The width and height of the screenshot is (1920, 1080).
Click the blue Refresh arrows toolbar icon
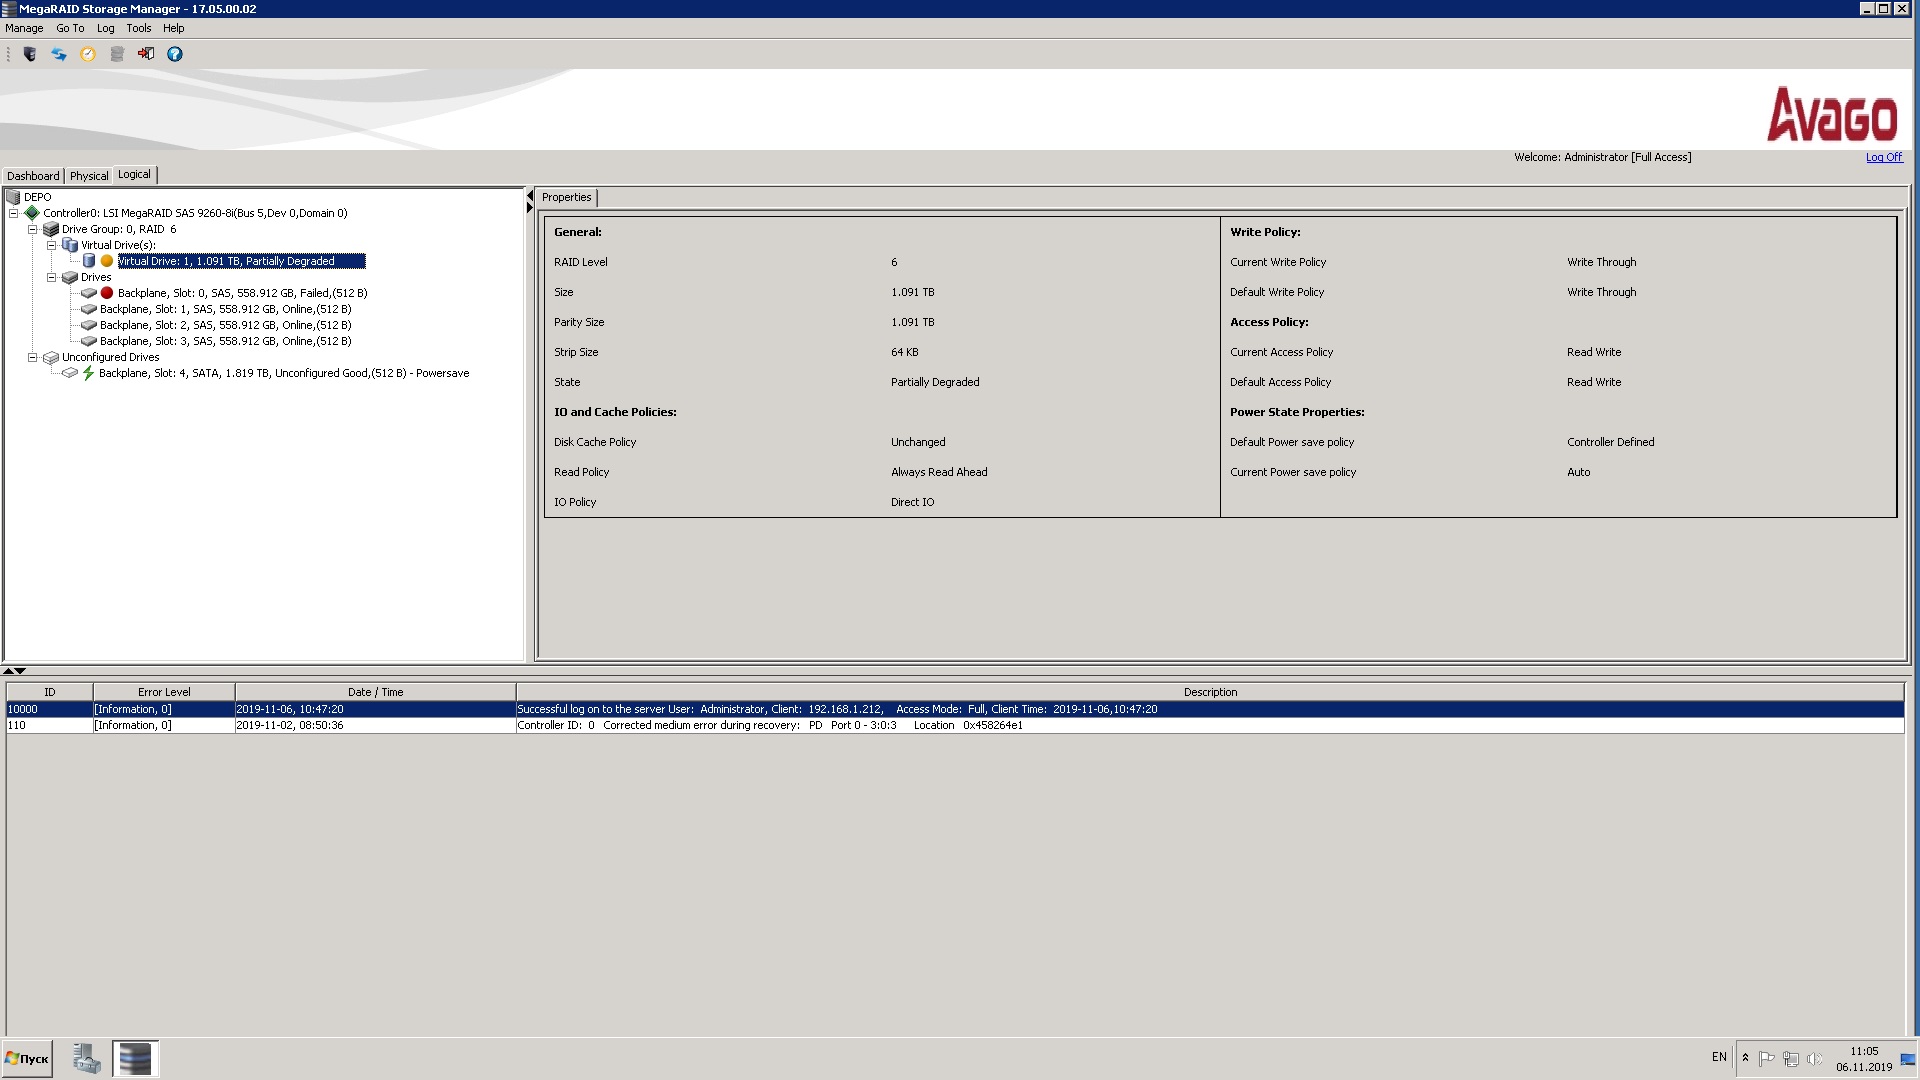tap(59, 54)
